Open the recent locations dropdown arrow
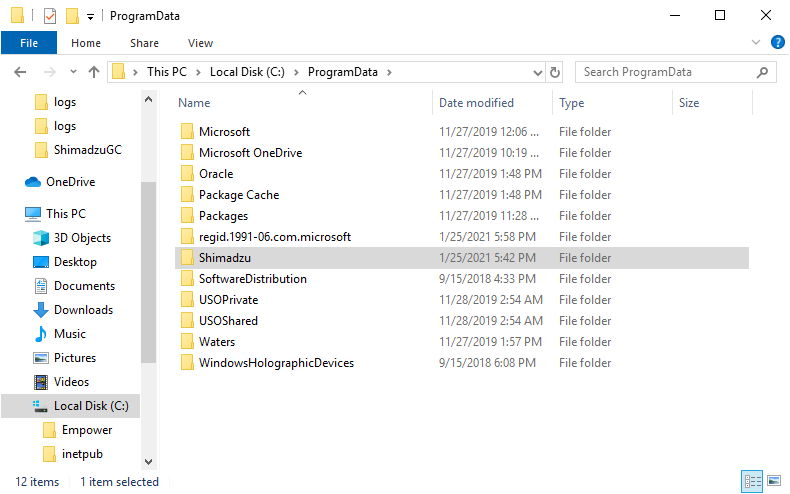Viewport: 790px width, 494px height. [72, 72]
